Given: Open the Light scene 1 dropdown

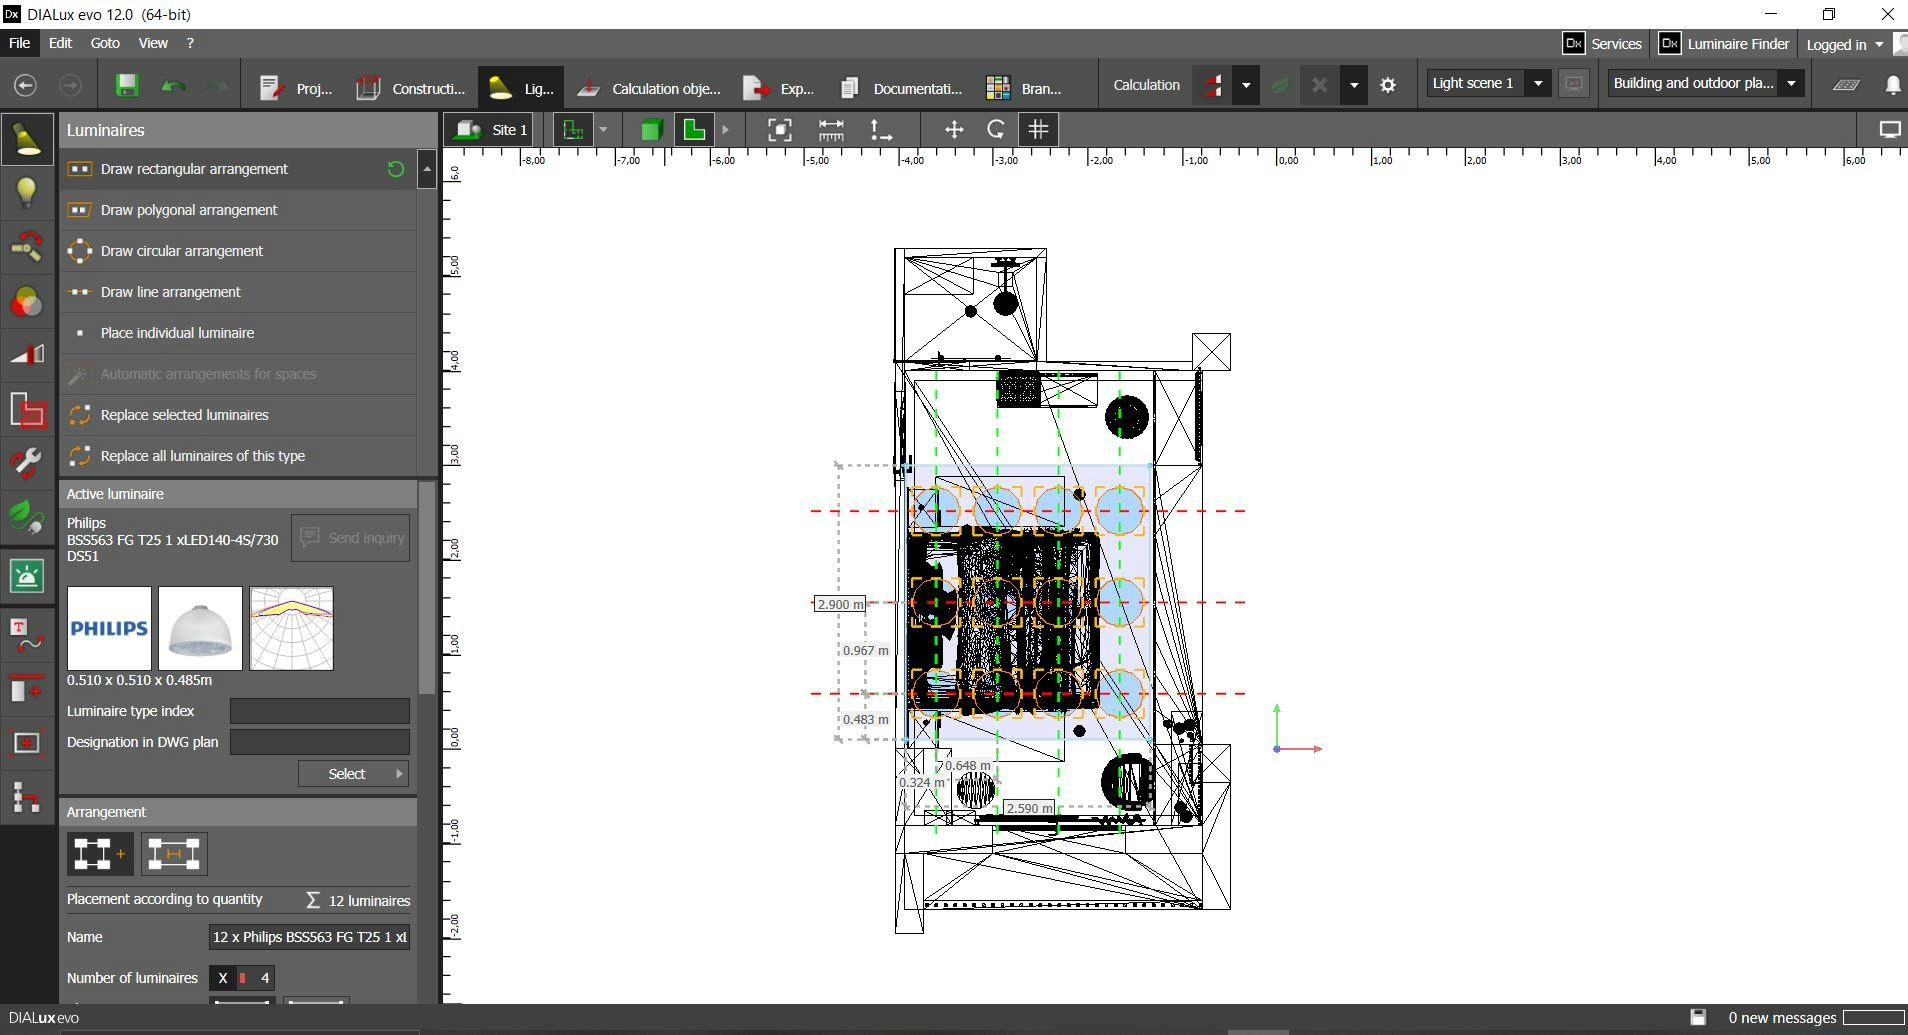Looking at the screenshot, I should [x=1538, y=84].
